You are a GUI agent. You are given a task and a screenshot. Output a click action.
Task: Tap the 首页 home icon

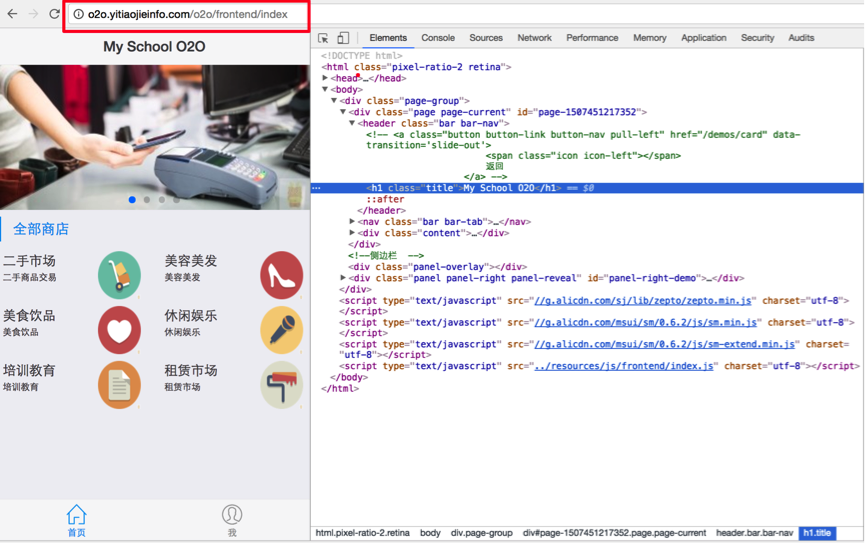(x=77, y=520)
